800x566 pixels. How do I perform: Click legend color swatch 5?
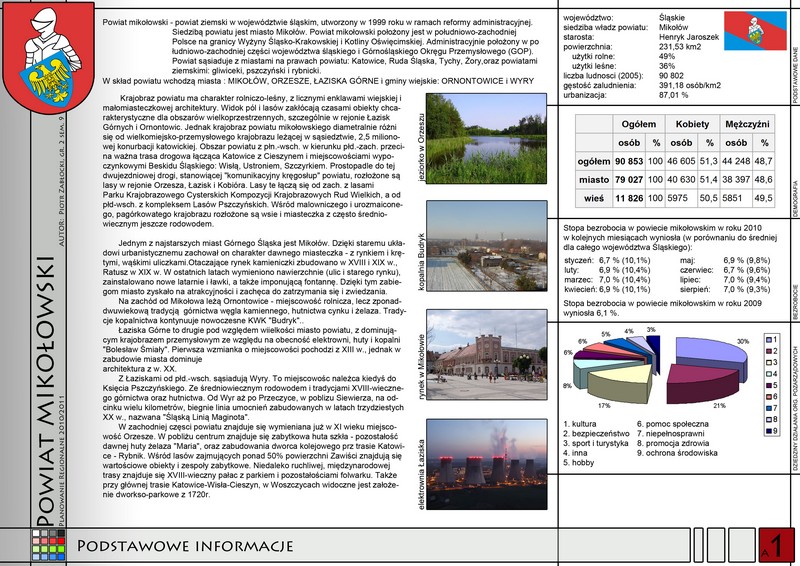(x=769, y=385)
